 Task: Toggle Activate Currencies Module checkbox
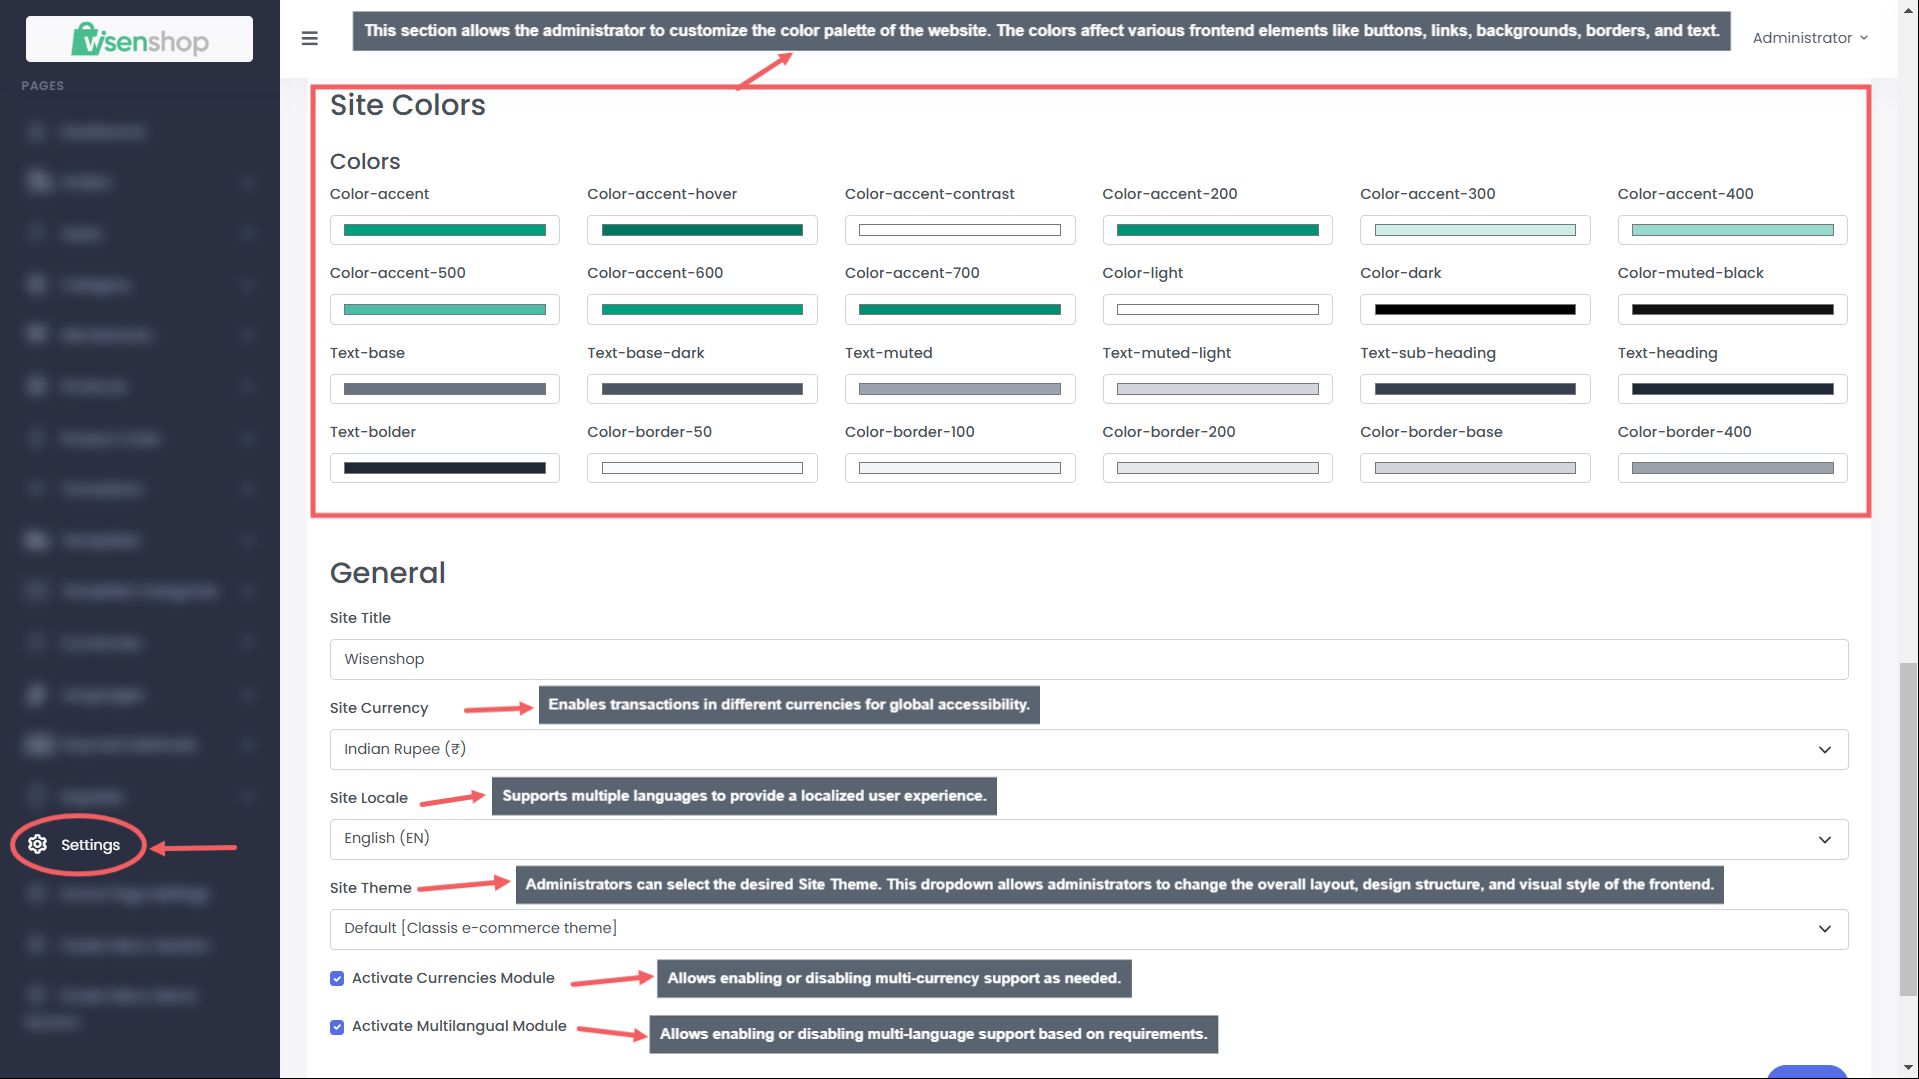[x=337, y=978]
